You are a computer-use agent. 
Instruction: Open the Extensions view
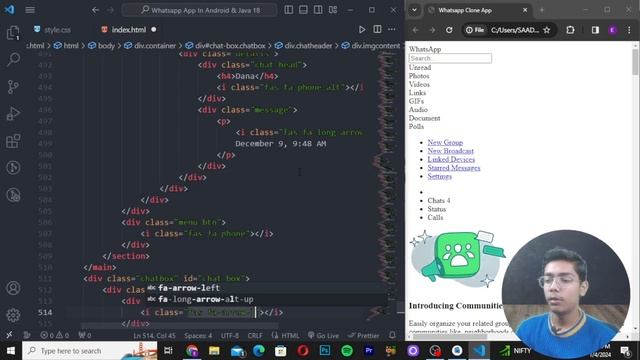[x=13, y=141]
